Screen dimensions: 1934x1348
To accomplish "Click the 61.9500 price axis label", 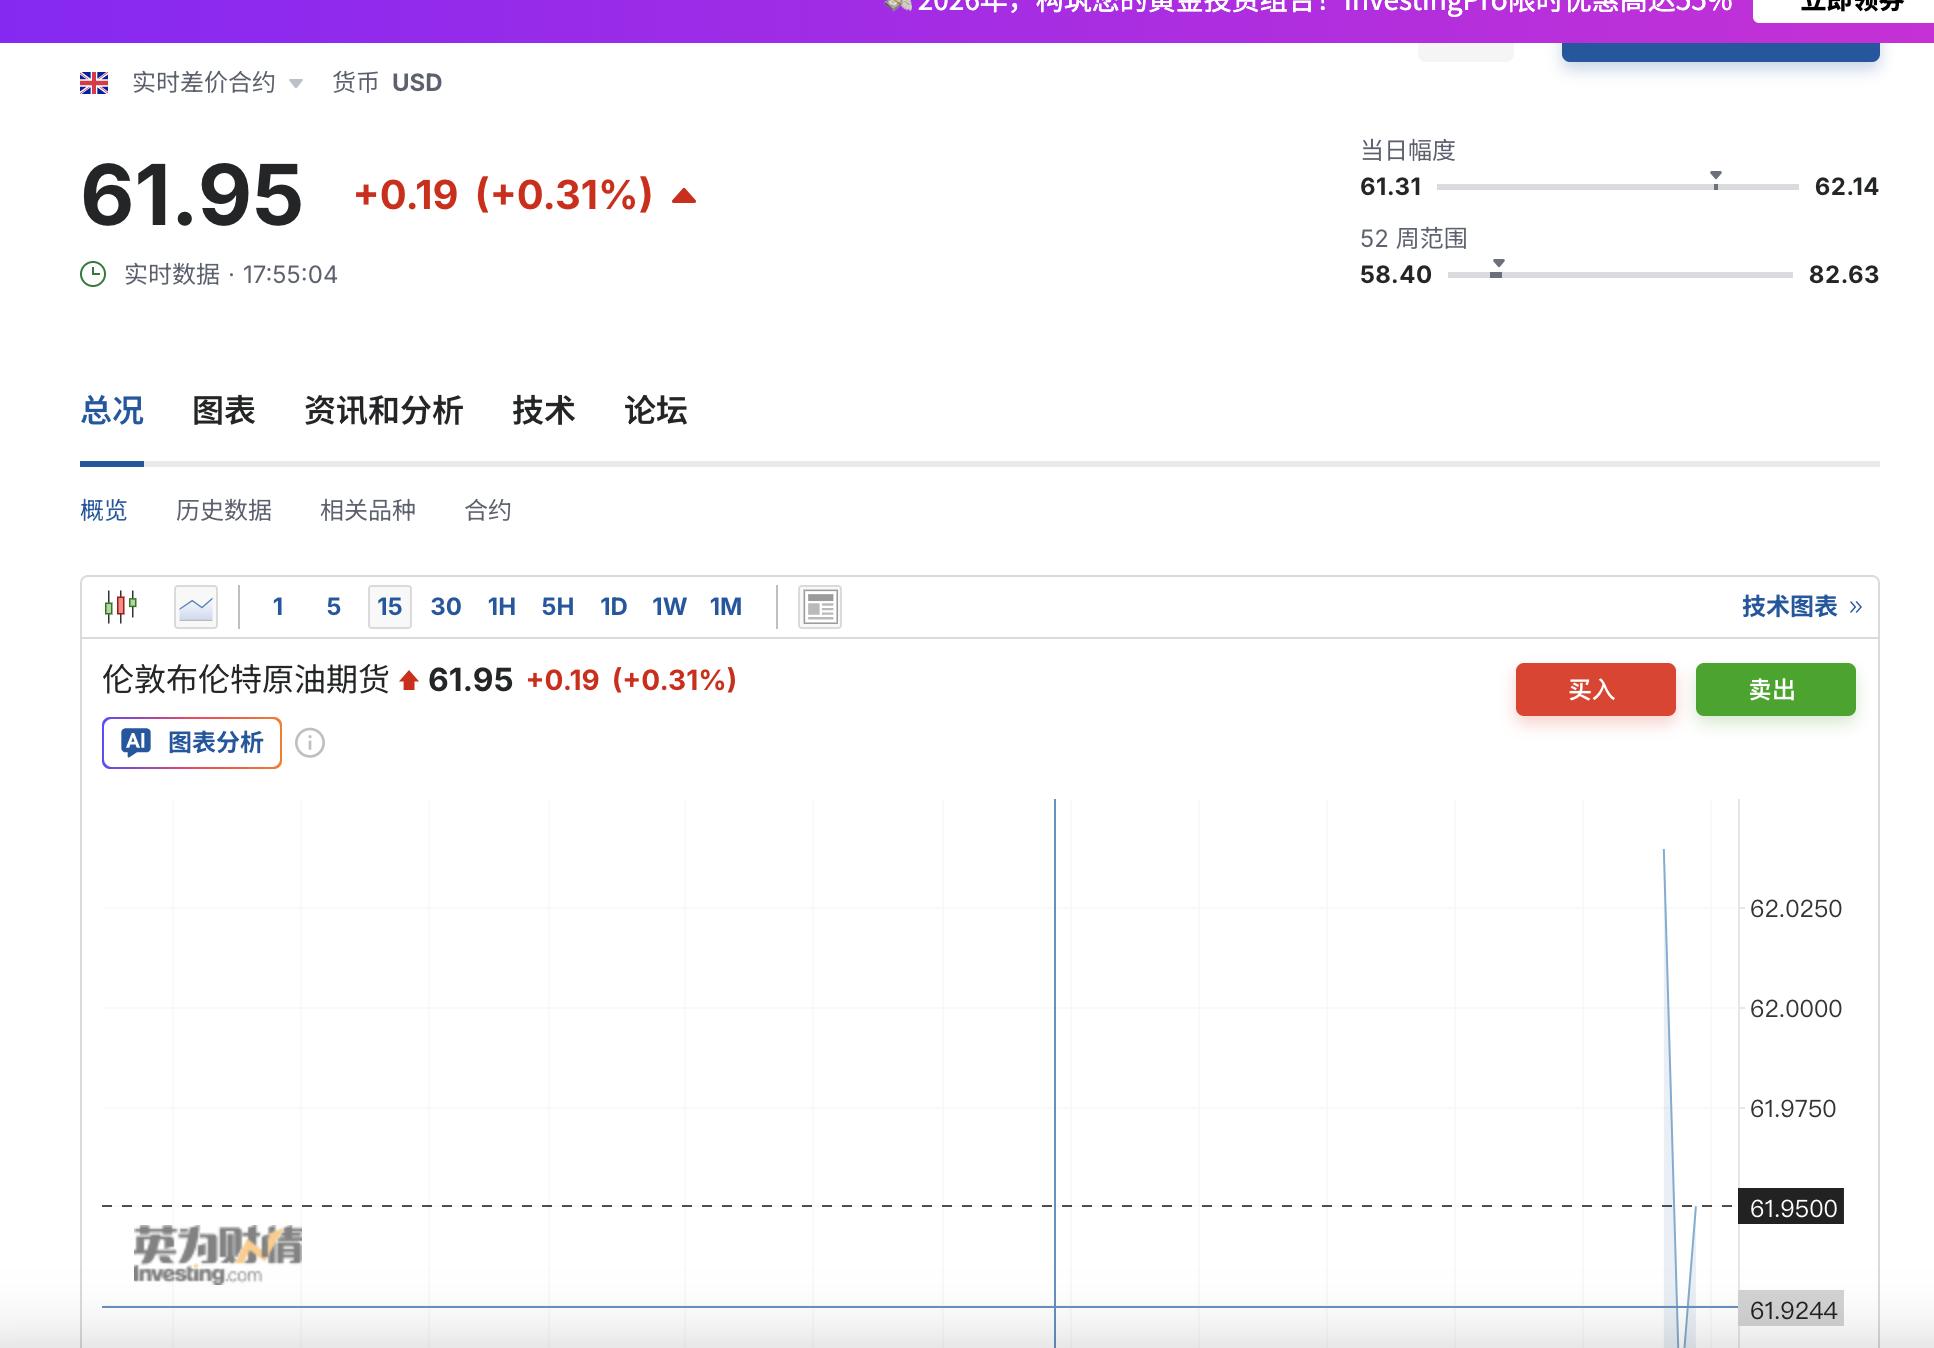I will [x=1792, y=1208].
